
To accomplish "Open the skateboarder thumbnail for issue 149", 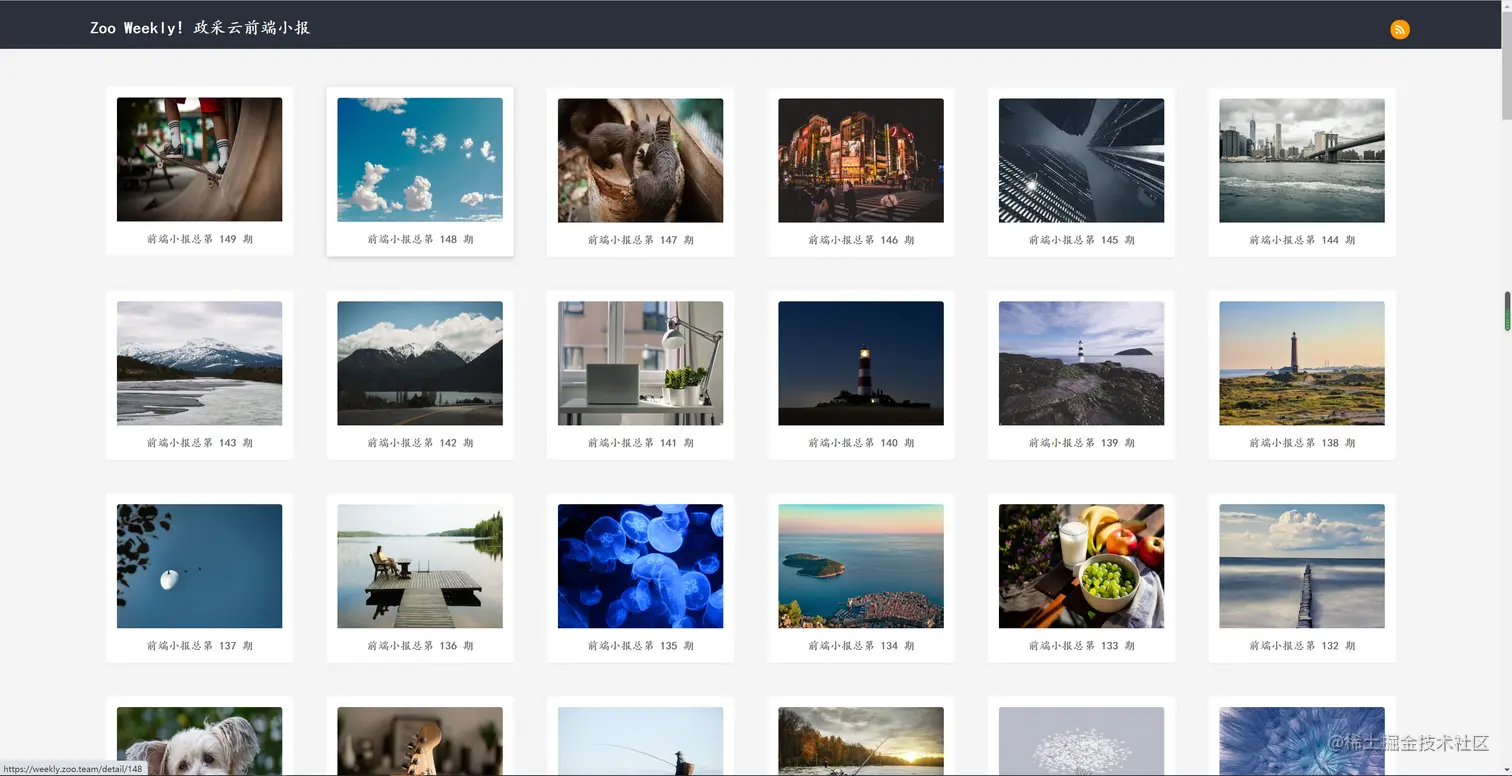I will pyautogui.click(x=199, y=159).
